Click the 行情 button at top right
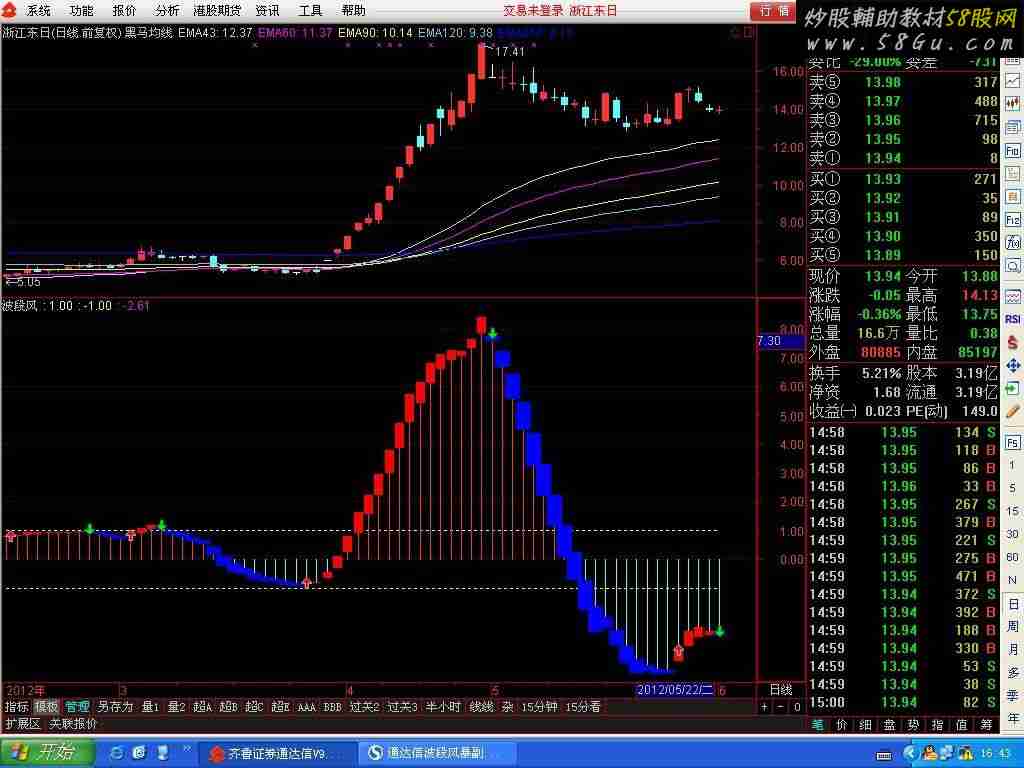 click(x=774, y=10)
